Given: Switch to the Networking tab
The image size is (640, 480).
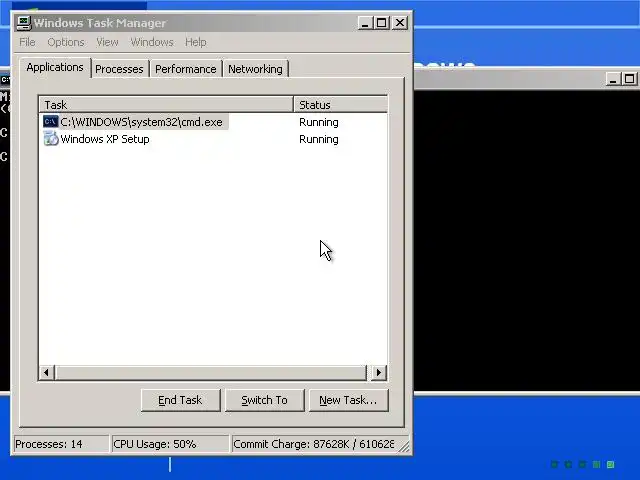Looking at the screenshot, I should pos(255,69).
